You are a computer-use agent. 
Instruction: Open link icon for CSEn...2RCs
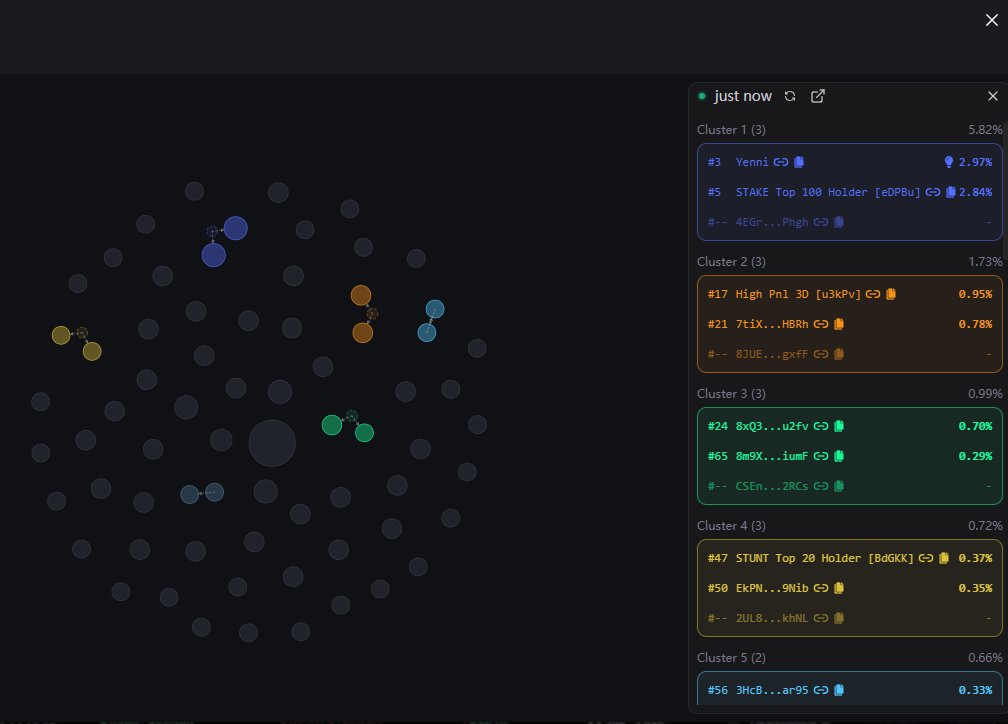[x=821, y=486]
